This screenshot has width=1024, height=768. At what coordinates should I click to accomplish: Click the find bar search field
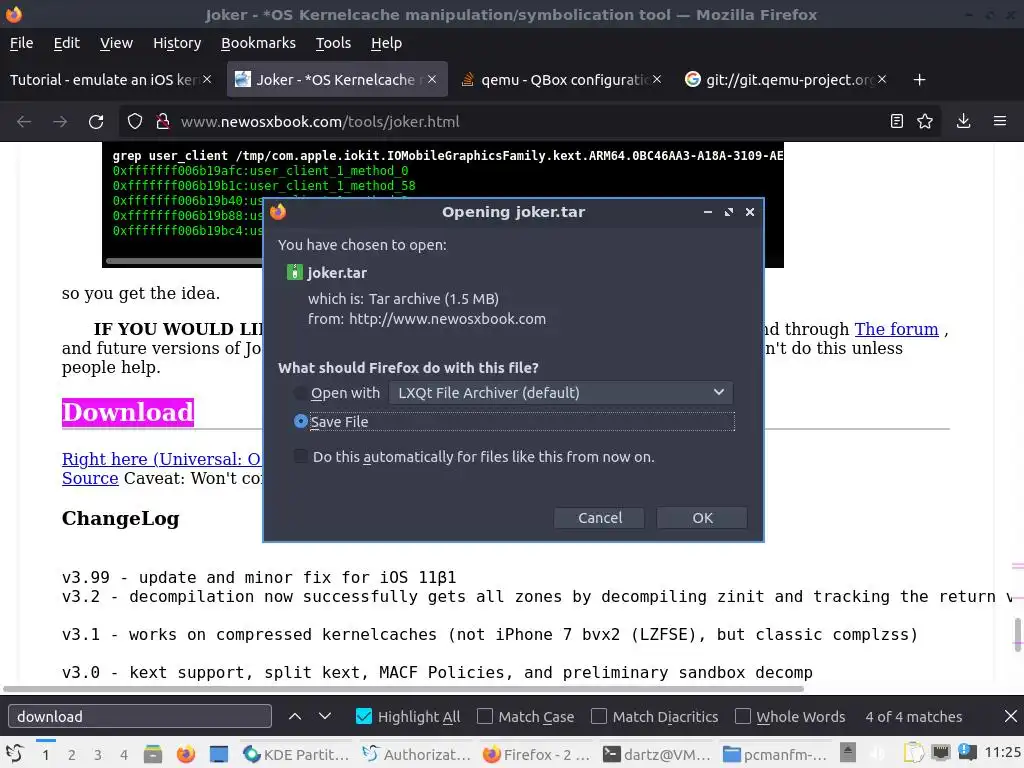point(140,716)
